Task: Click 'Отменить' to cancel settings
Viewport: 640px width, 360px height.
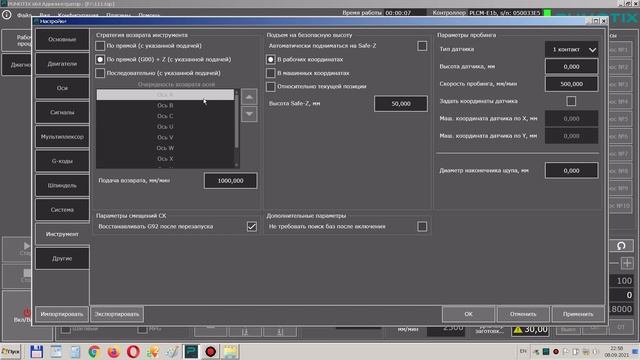Action: pos(523,314)
